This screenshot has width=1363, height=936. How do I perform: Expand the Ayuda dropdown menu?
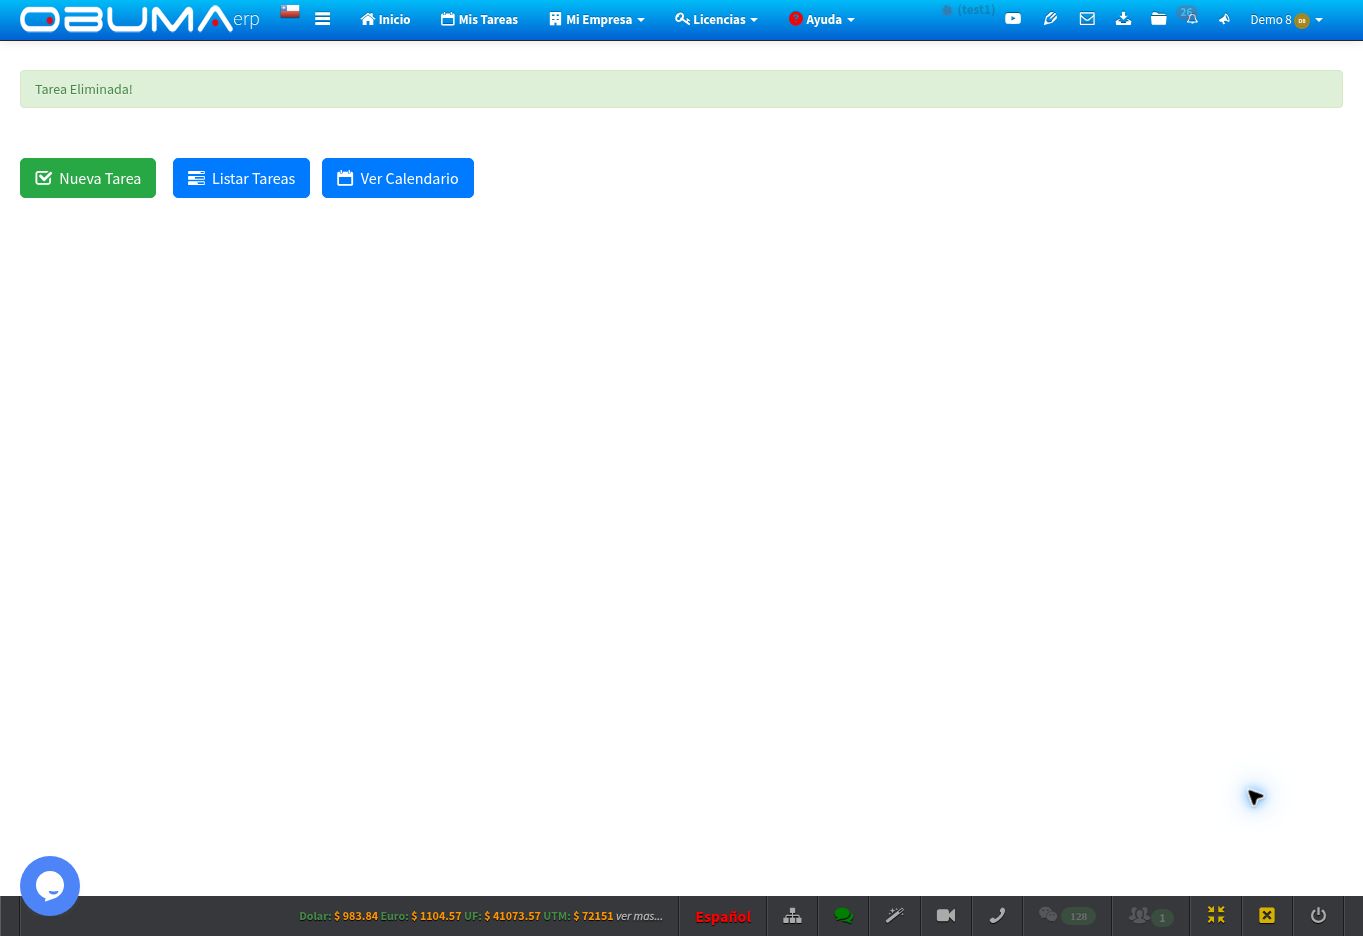click(822, 19)
